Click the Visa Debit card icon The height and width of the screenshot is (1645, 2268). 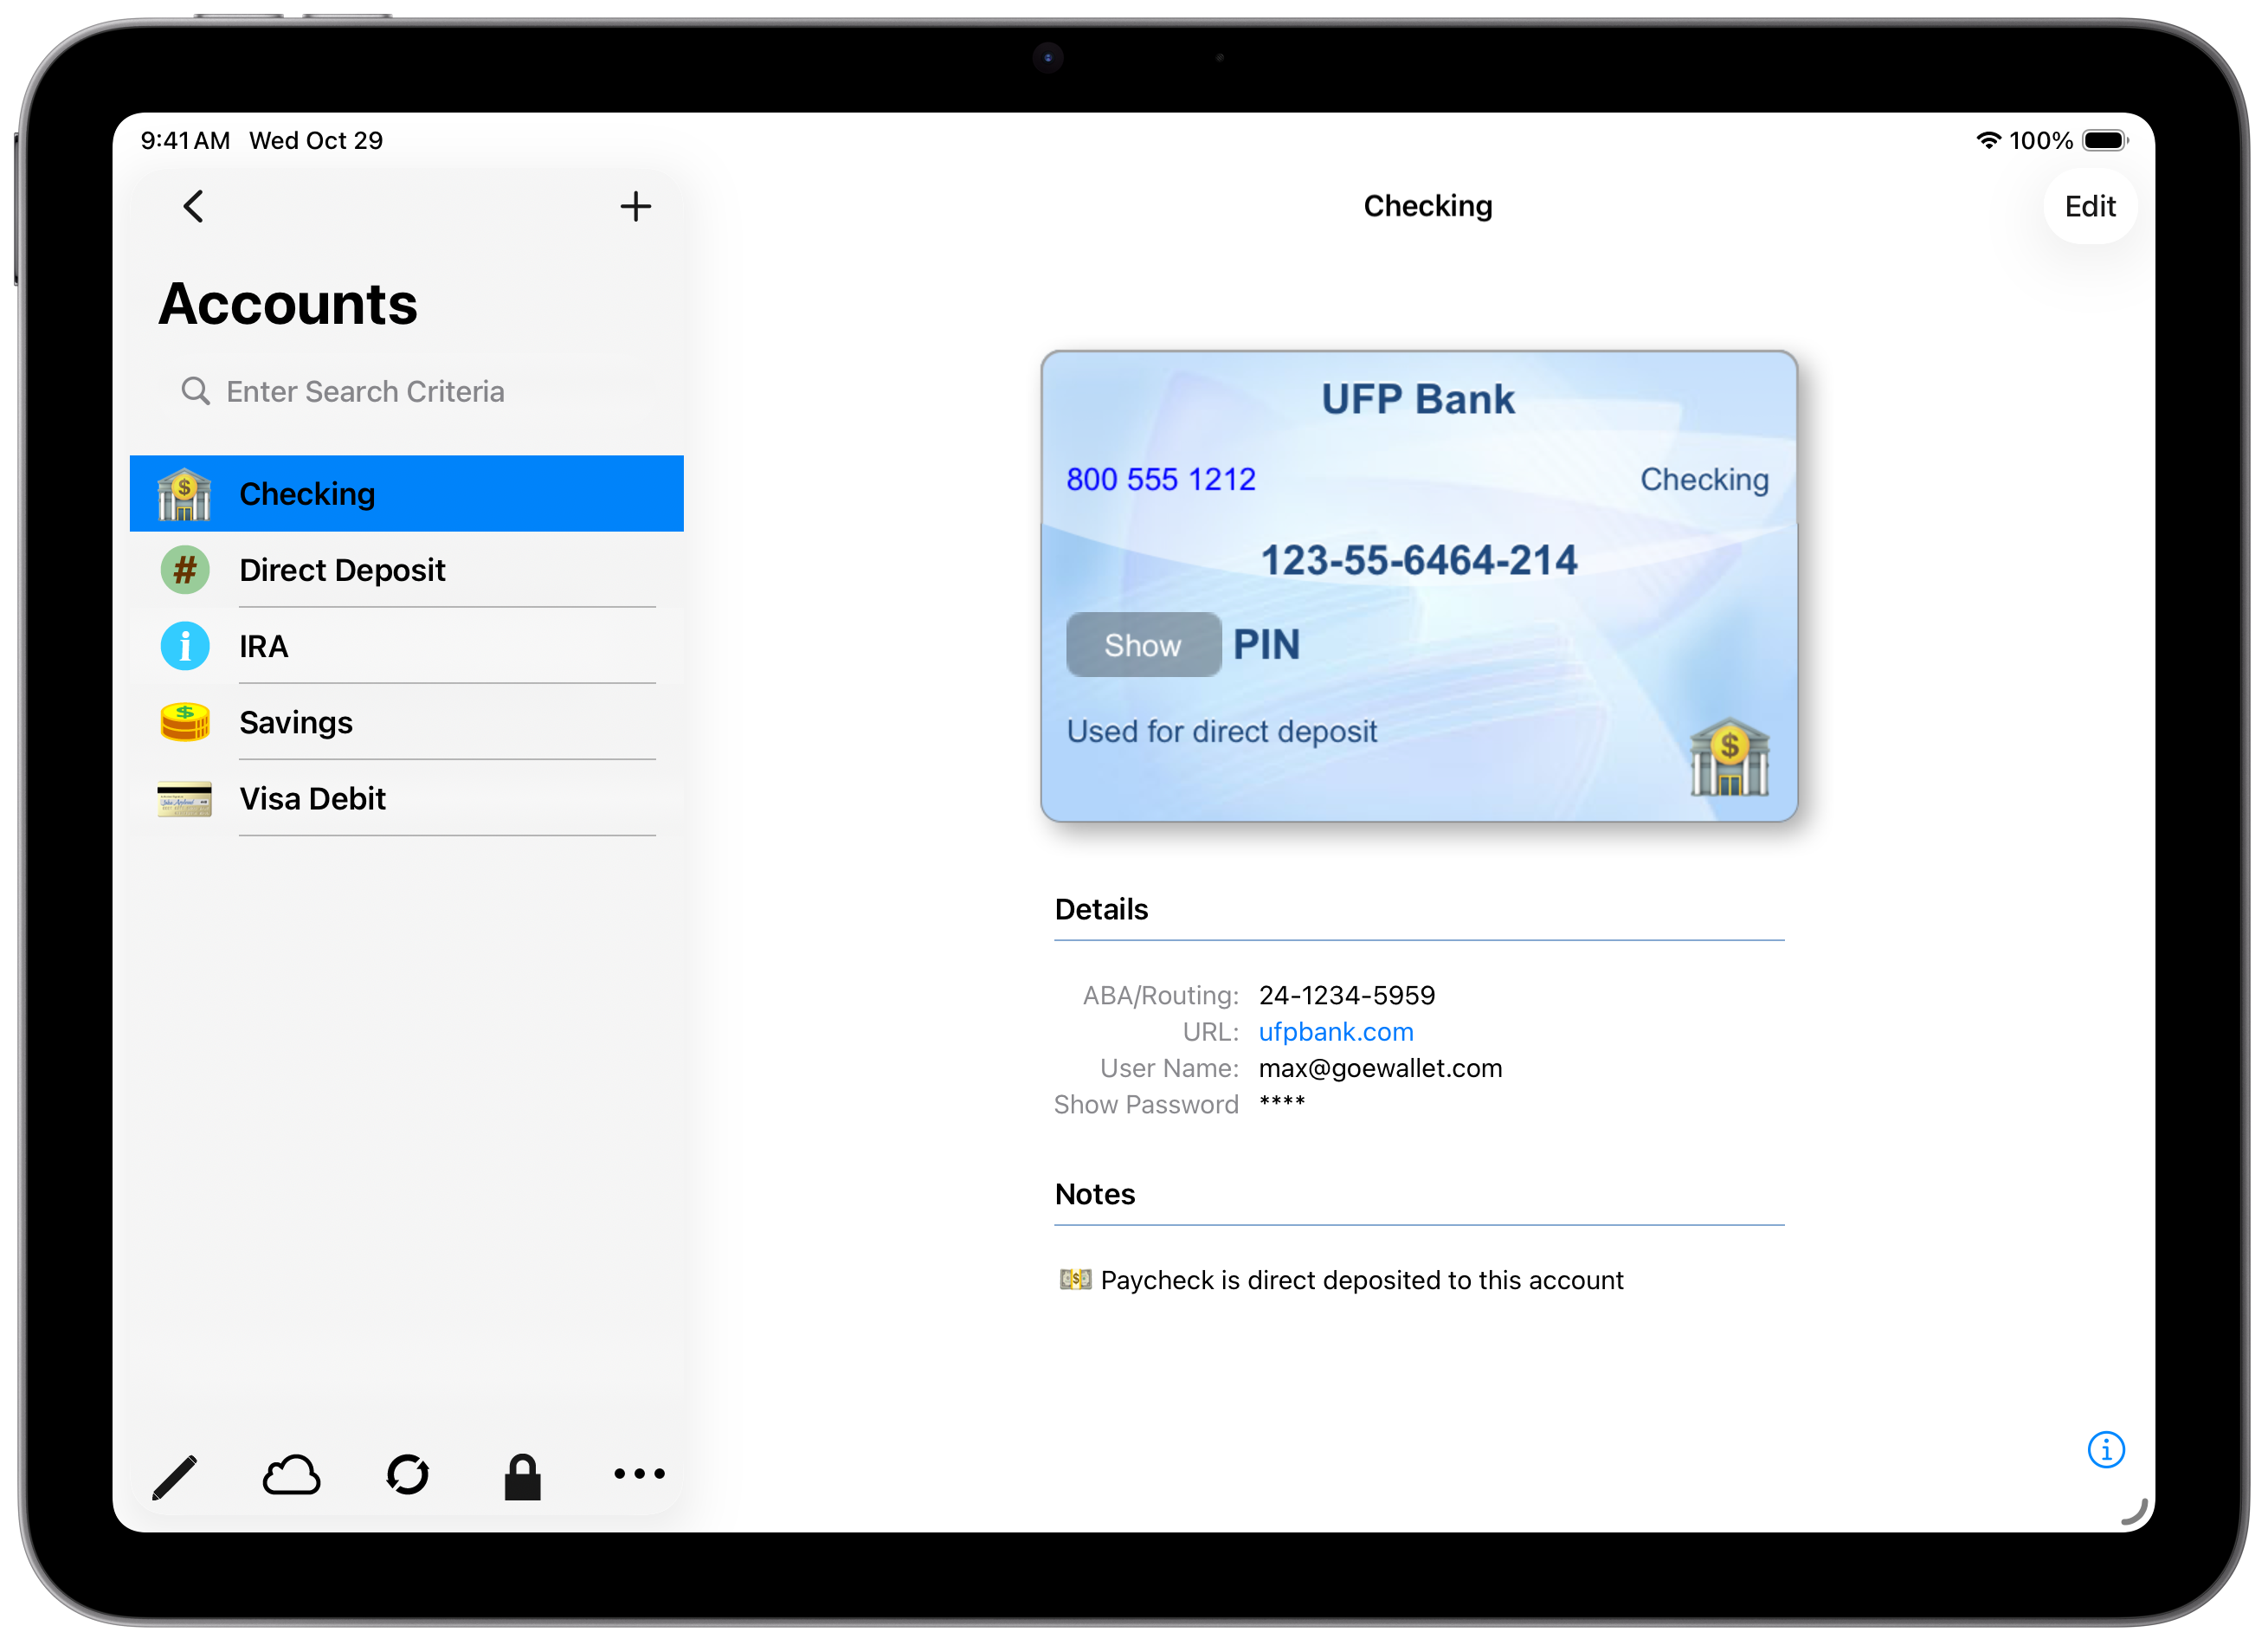184,799
